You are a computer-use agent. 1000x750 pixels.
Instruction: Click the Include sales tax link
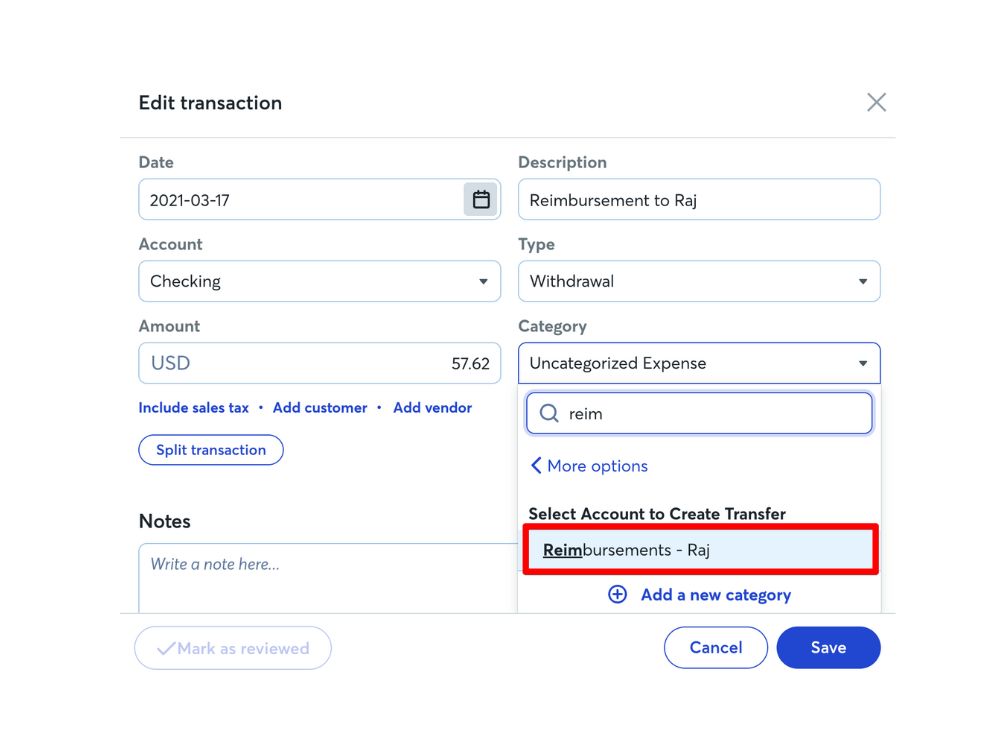click(193, 408)
